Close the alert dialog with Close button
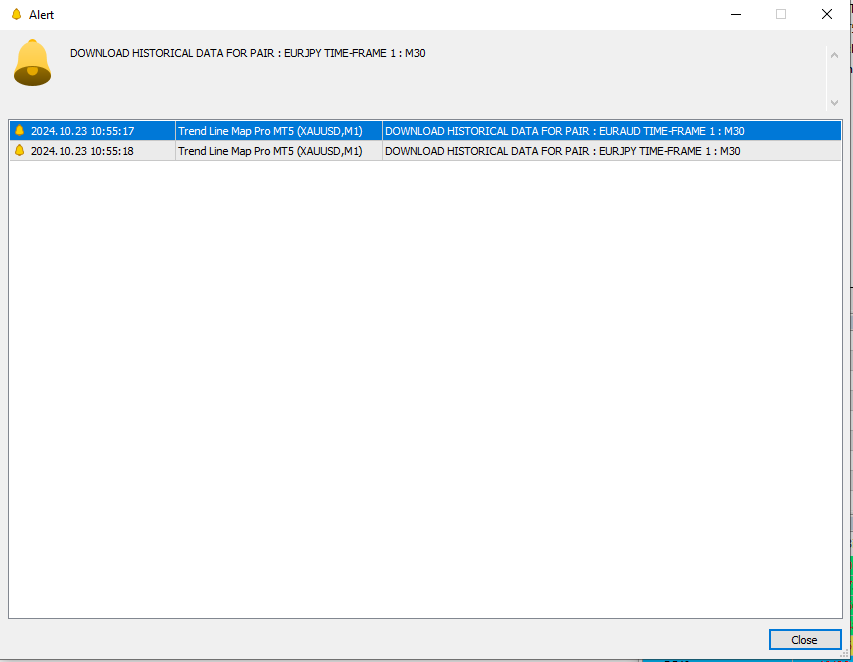Image resolution: width=853 pixels, height=662 pixels. 805,640
